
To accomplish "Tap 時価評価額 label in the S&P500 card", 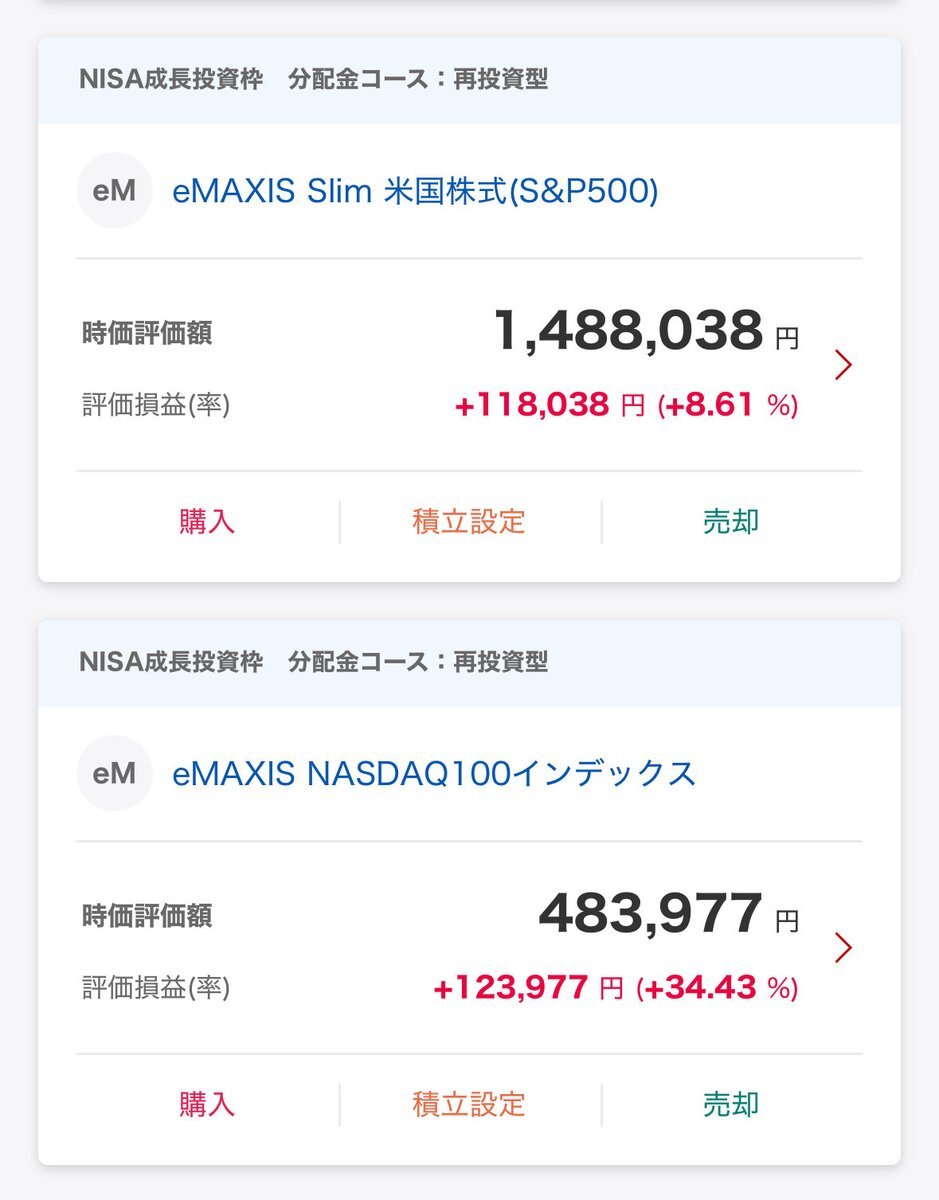I will pos(147,333).
